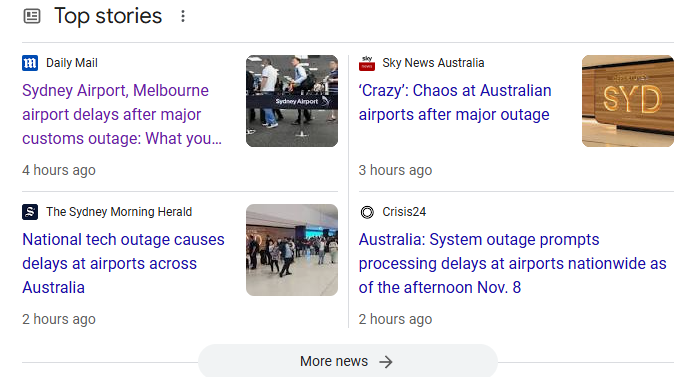Image resolution: width=688 pixels, height=377 pixels.
Task: Click the Crisis24 source name
Action: 404,212
